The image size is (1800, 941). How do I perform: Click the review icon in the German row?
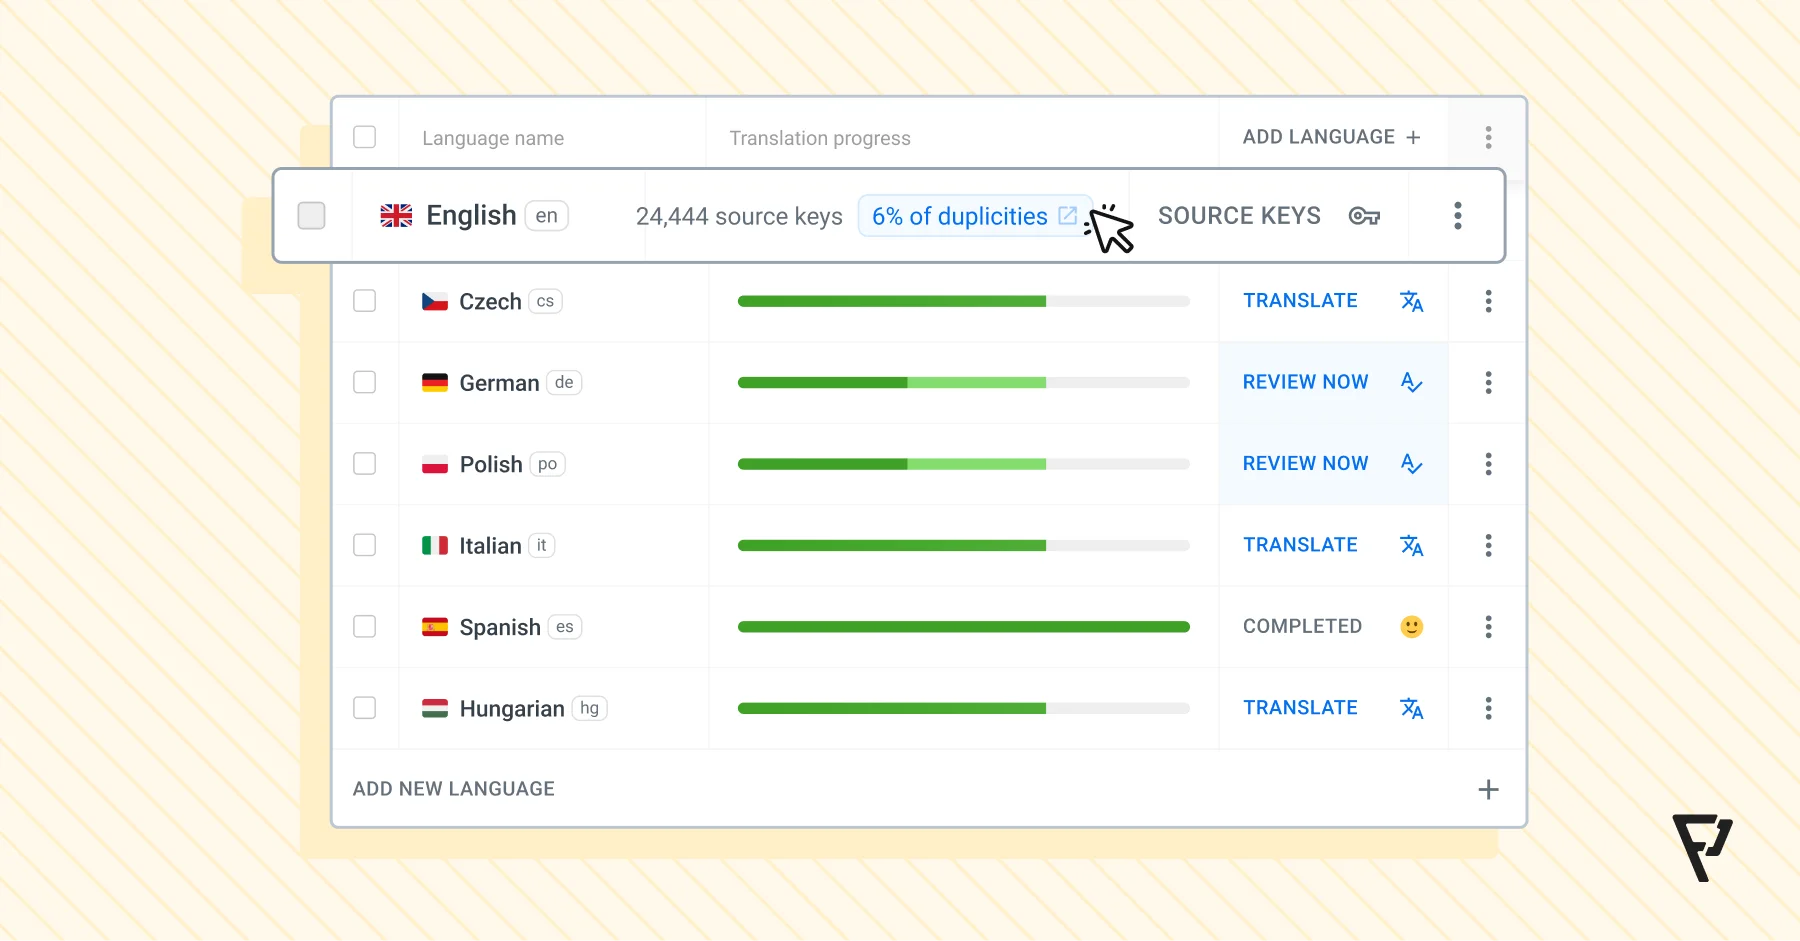click(x=1411, y=383)
